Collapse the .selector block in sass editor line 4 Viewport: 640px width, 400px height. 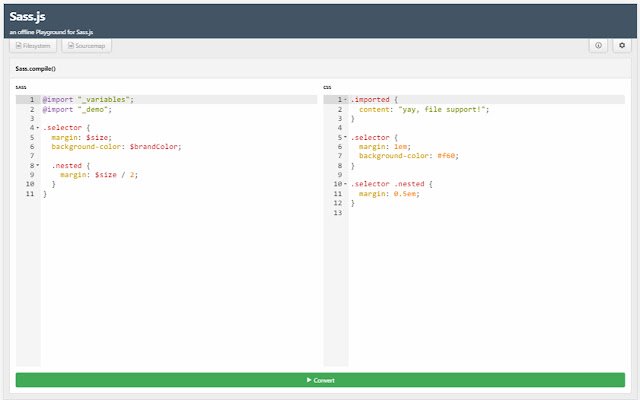coord(38,128)
